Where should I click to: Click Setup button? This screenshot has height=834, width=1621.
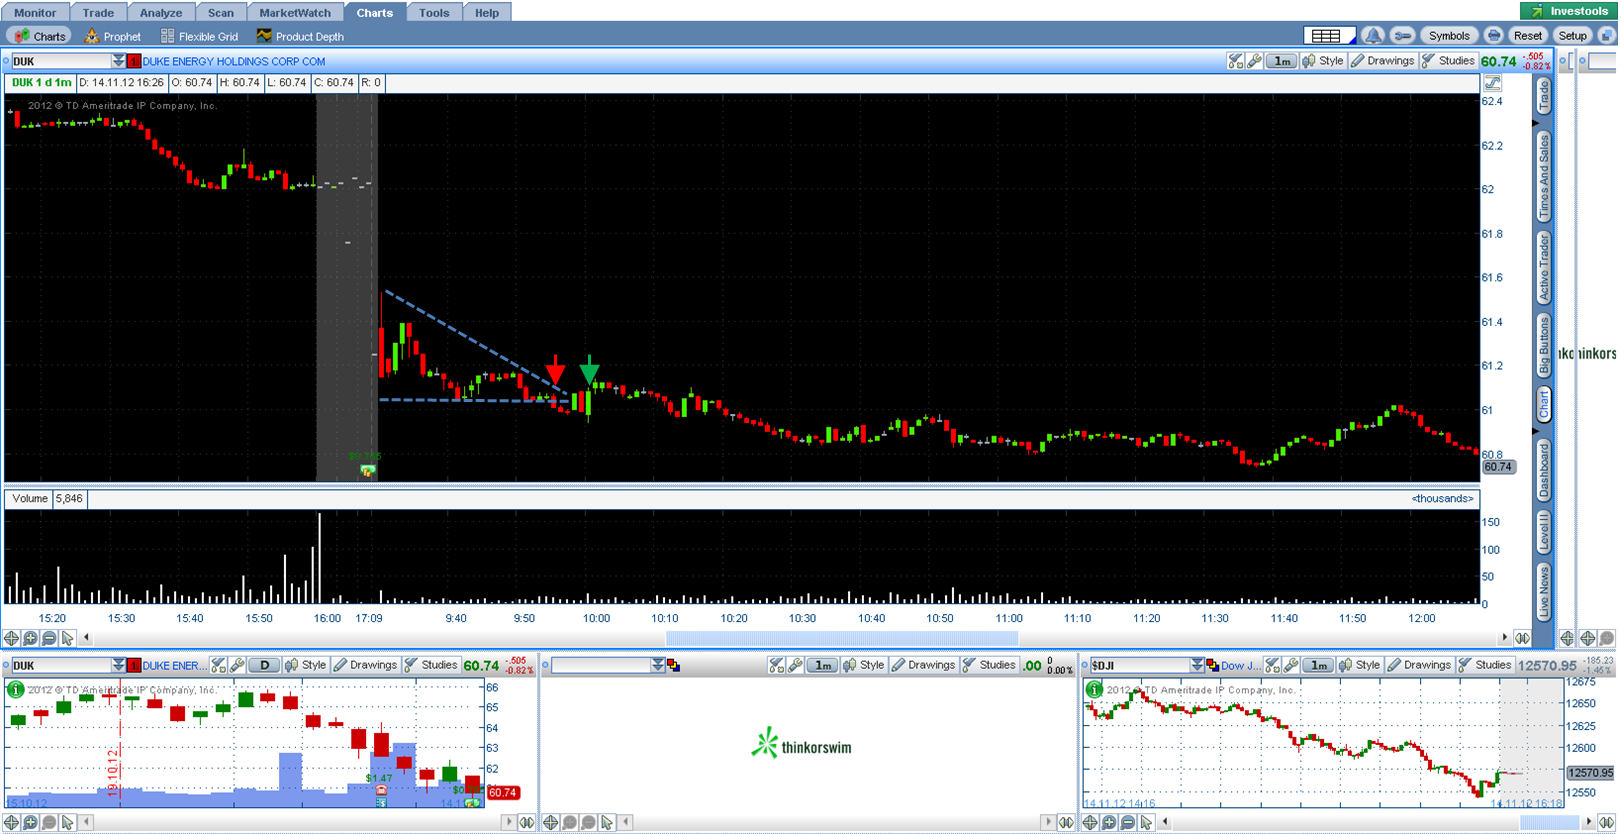tap(1572, 36)
